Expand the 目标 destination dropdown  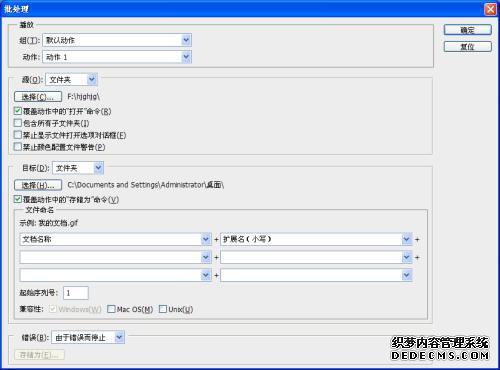[x=78, y=168]
